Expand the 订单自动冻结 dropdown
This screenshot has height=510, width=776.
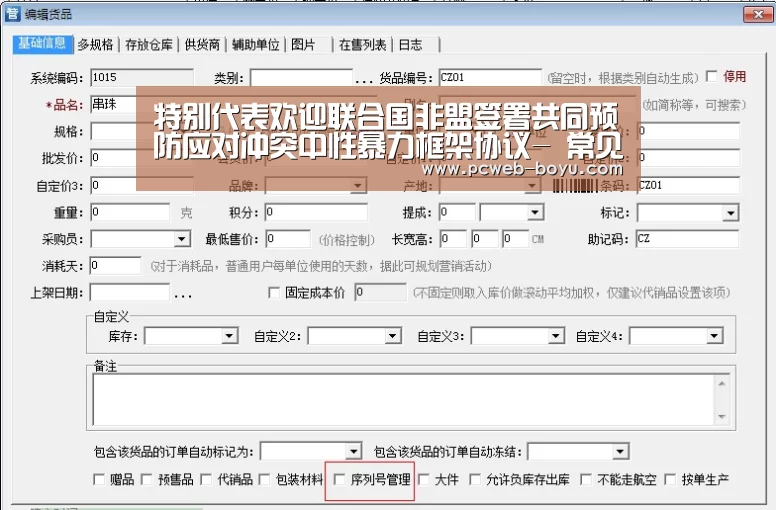click(x=620, y=451)
